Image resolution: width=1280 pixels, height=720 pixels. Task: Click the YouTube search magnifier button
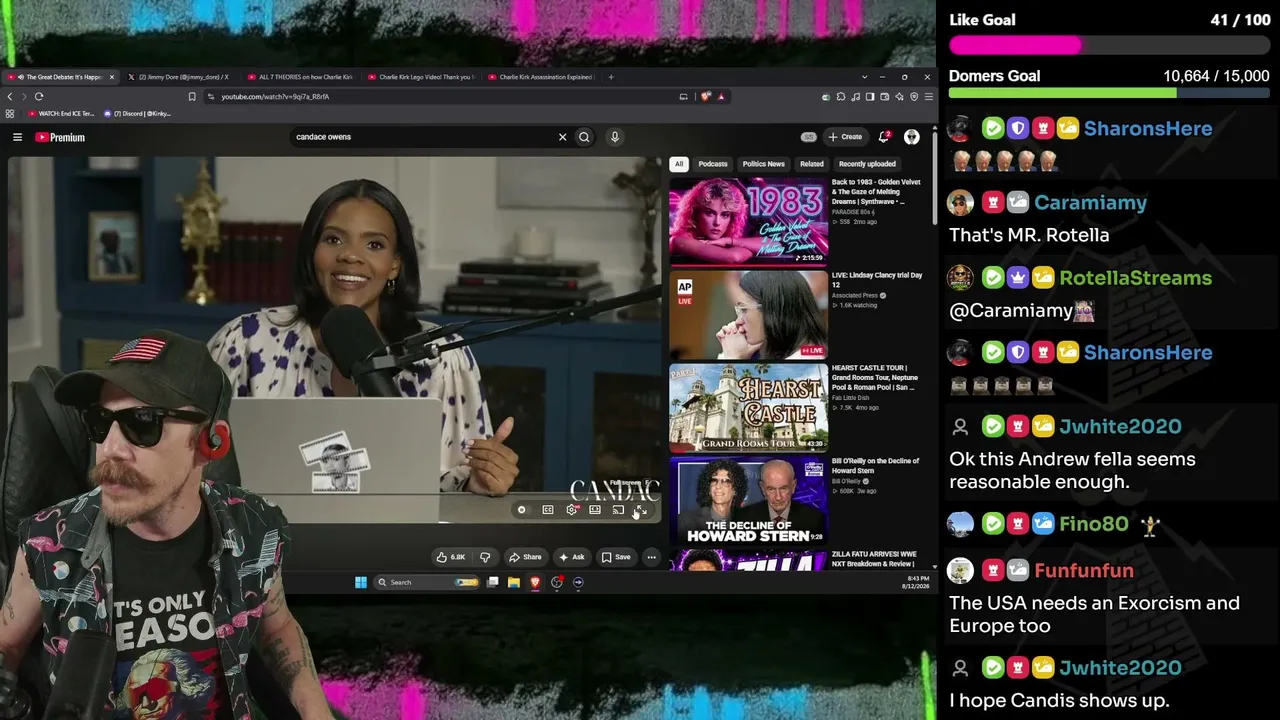pyautogui.click(x=584, y=137)
